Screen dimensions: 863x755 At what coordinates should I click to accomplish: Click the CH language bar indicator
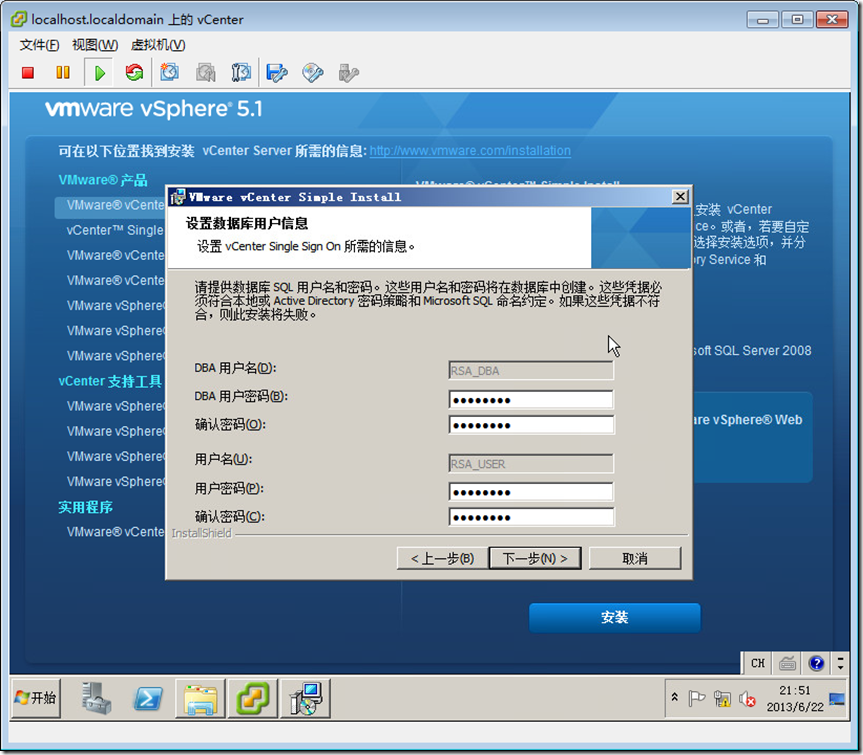[x=757, y=663]
